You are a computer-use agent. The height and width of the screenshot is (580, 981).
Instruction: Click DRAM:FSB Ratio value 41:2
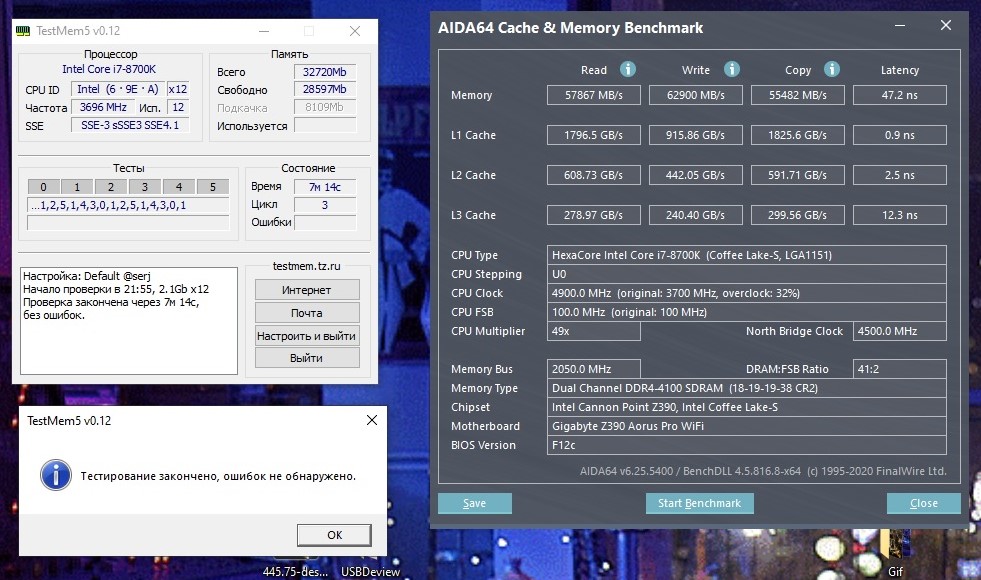900,369
